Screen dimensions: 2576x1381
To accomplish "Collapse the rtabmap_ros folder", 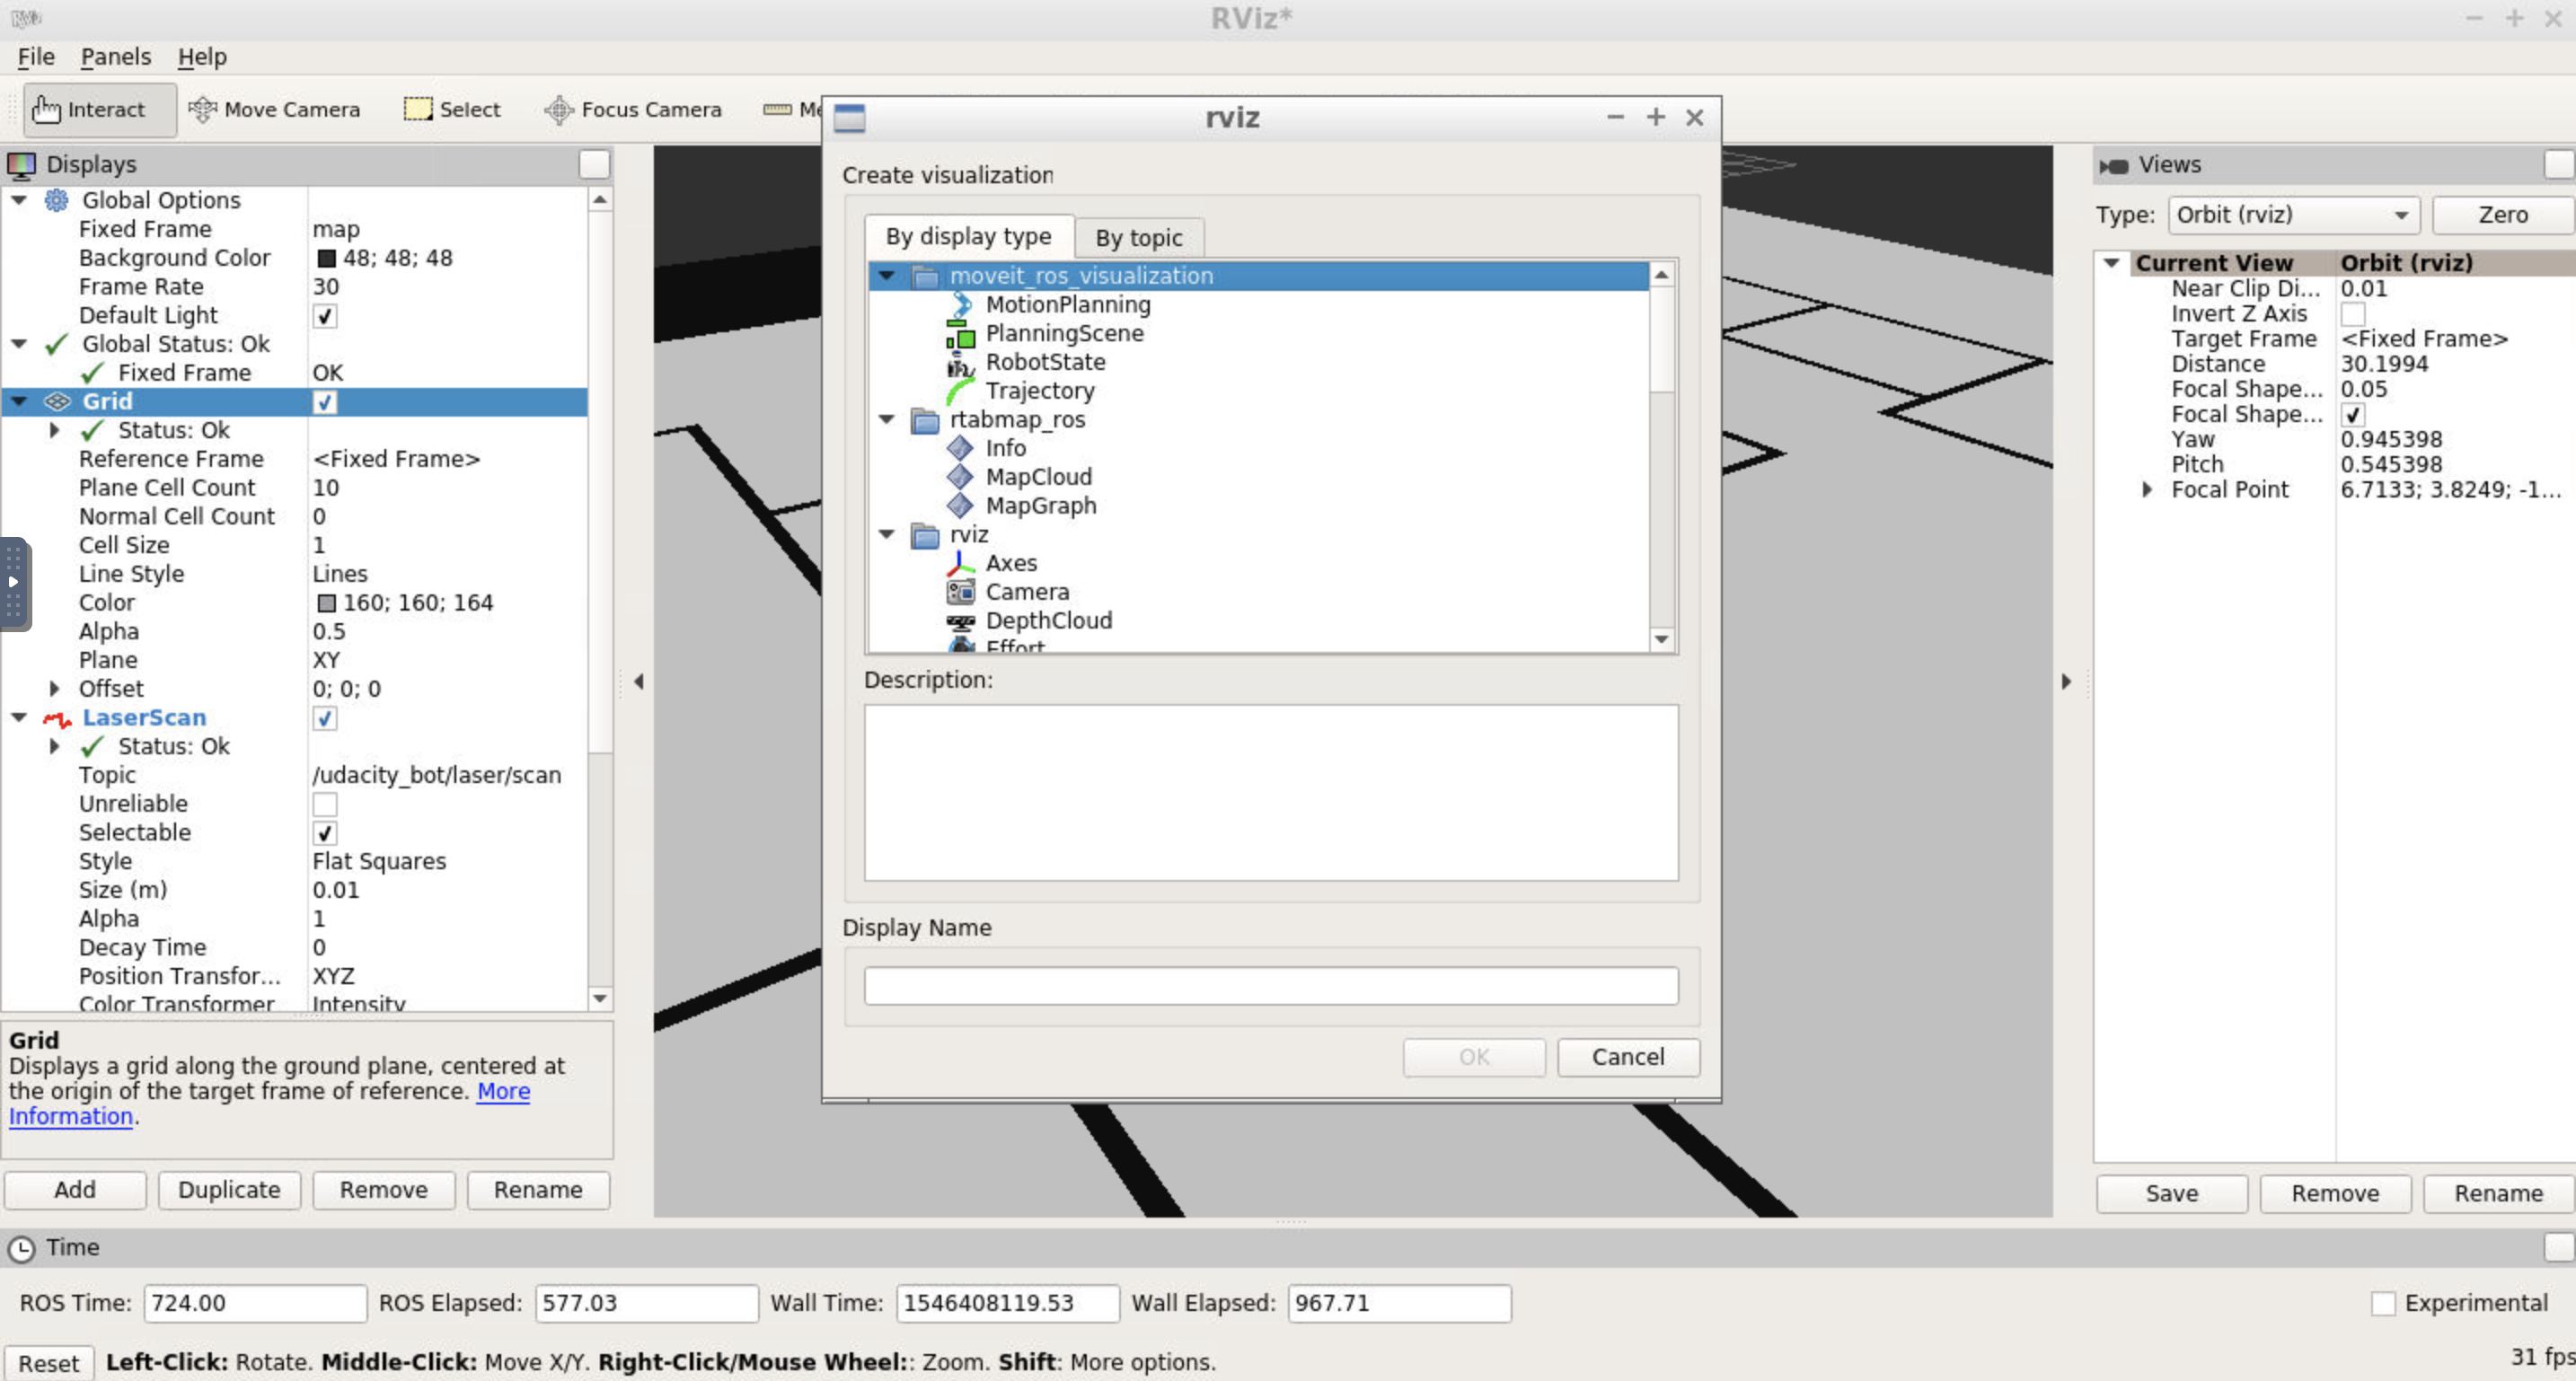I will click(x=886, y=420).
